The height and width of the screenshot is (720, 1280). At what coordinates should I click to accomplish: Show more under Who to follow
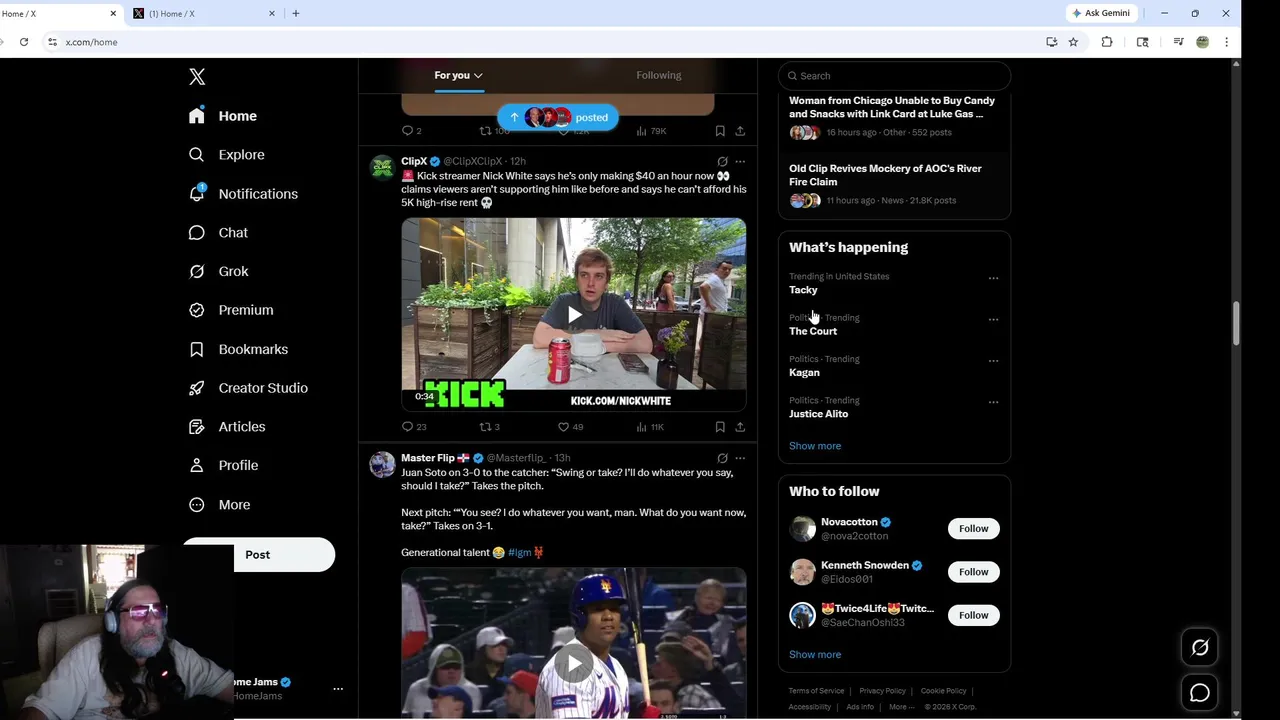tap(815, 655)
